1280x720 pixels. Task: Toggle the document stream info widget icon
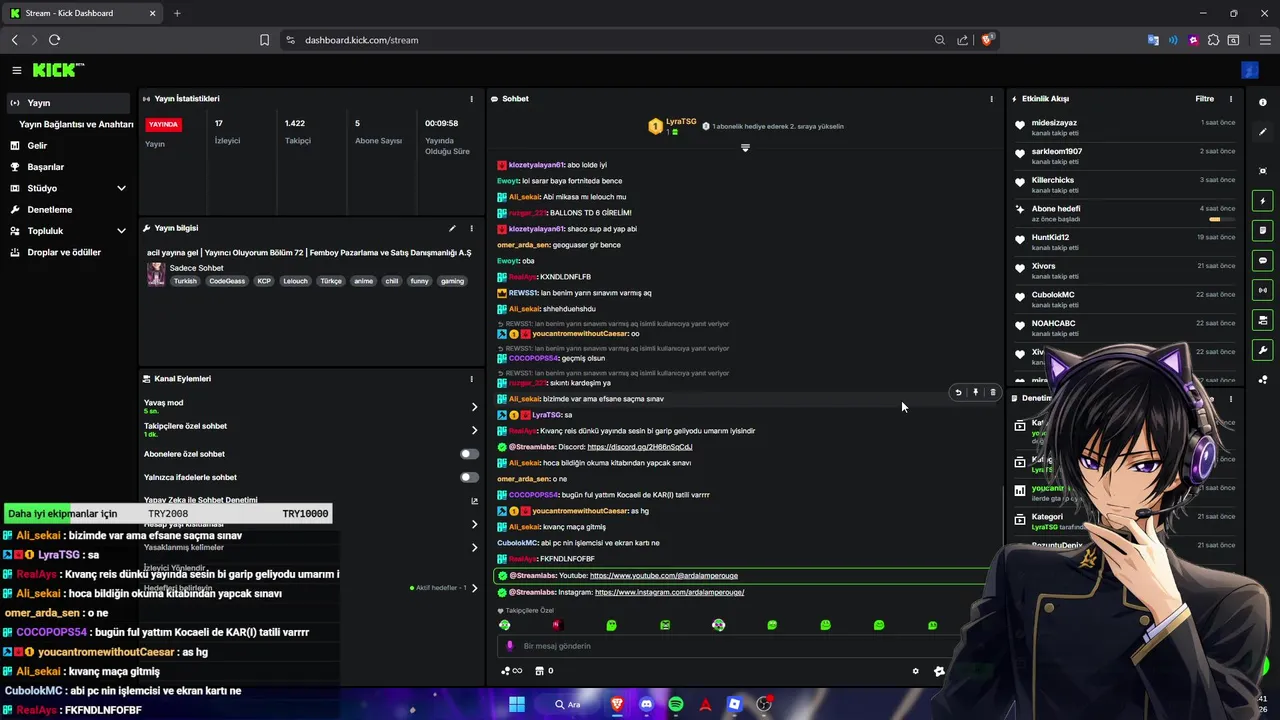pos(1263,230)
